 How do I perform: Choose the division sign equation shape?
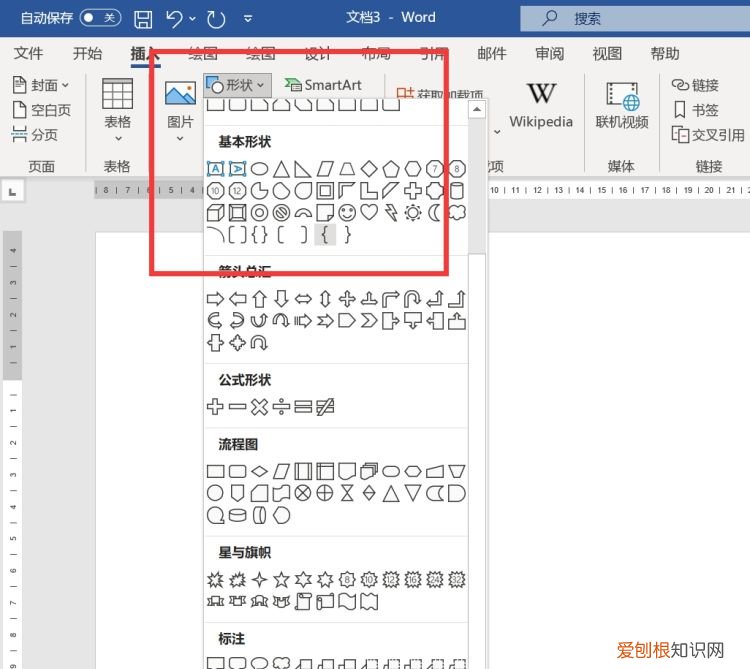tap(281, 407)
